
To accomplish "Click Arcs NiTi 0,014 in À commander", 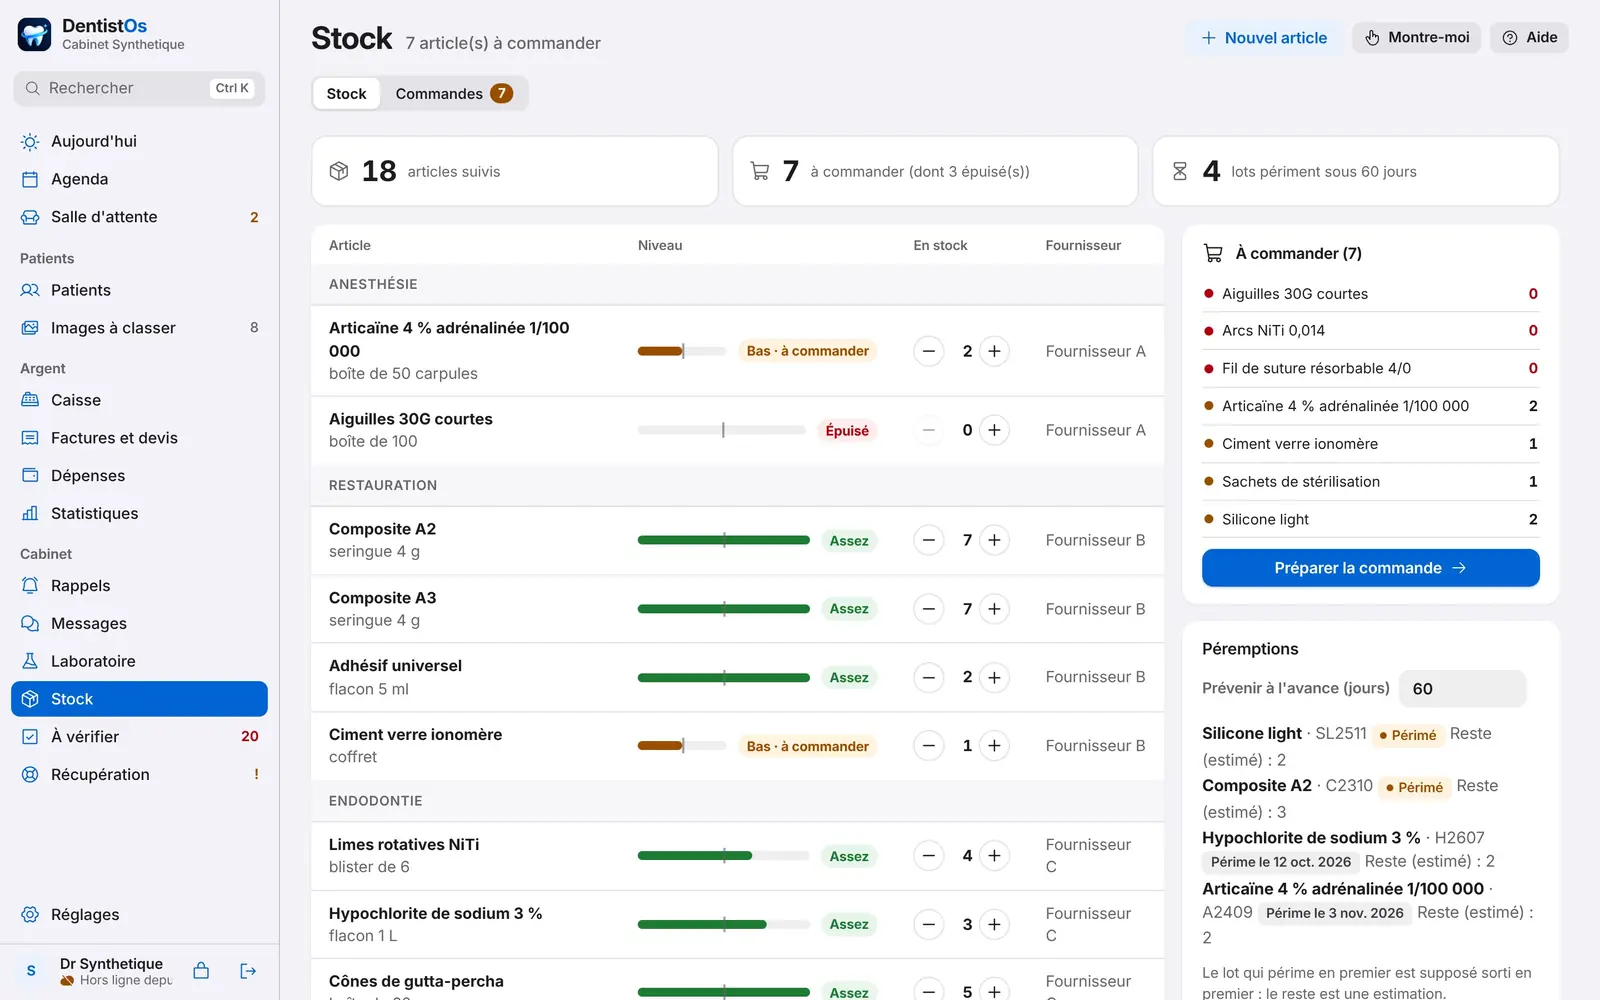I will click(x=1370, y=331).
